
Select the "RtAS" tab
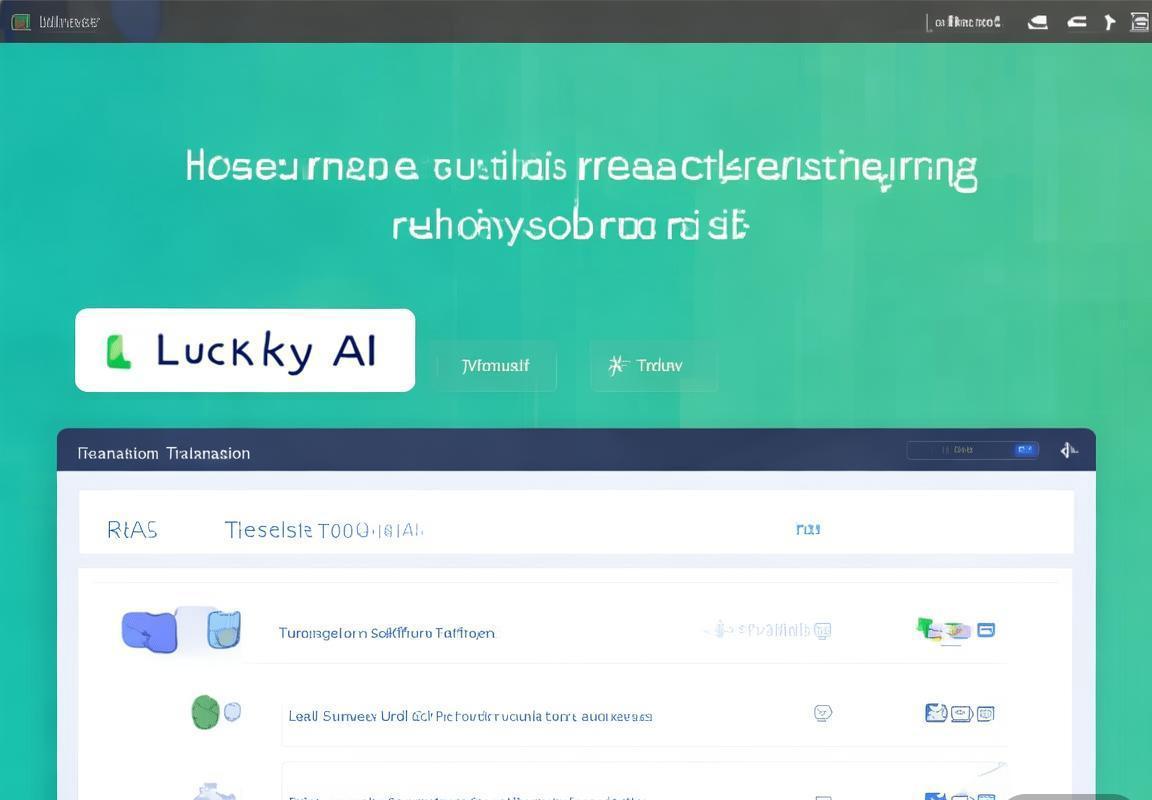point(132,530)
